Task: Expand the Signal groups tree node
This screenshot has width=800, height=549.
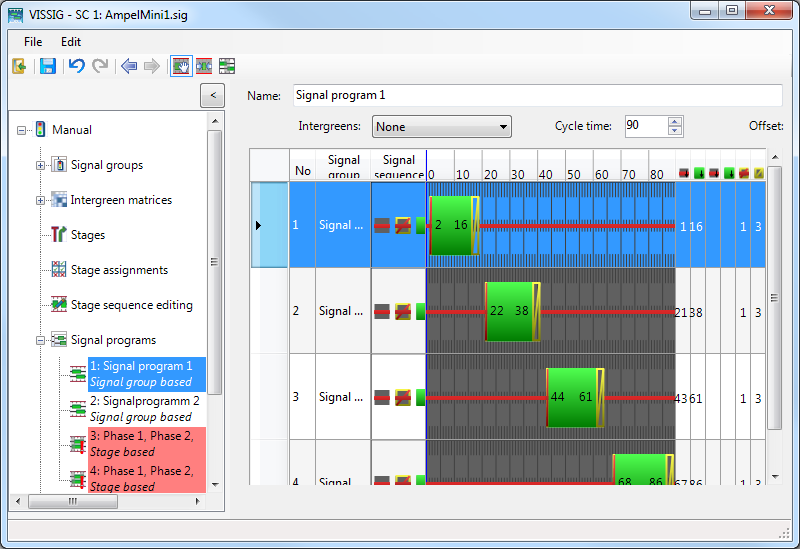Action: [41, 165]
